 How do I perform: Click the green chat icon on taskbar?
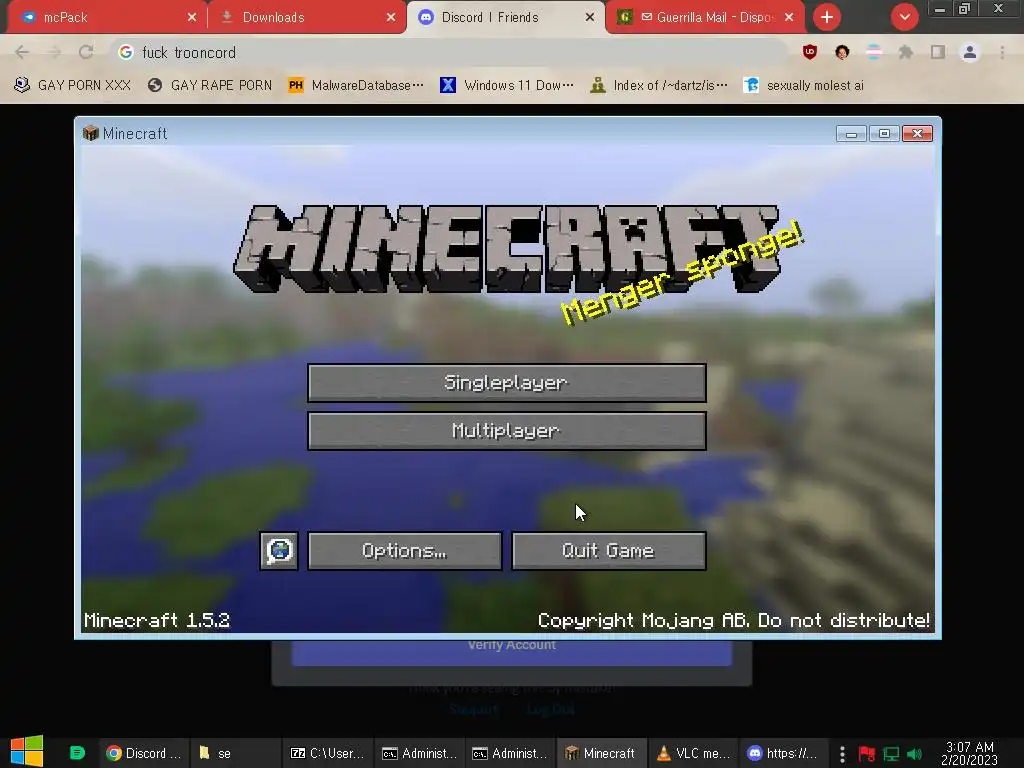pos(77,753)
